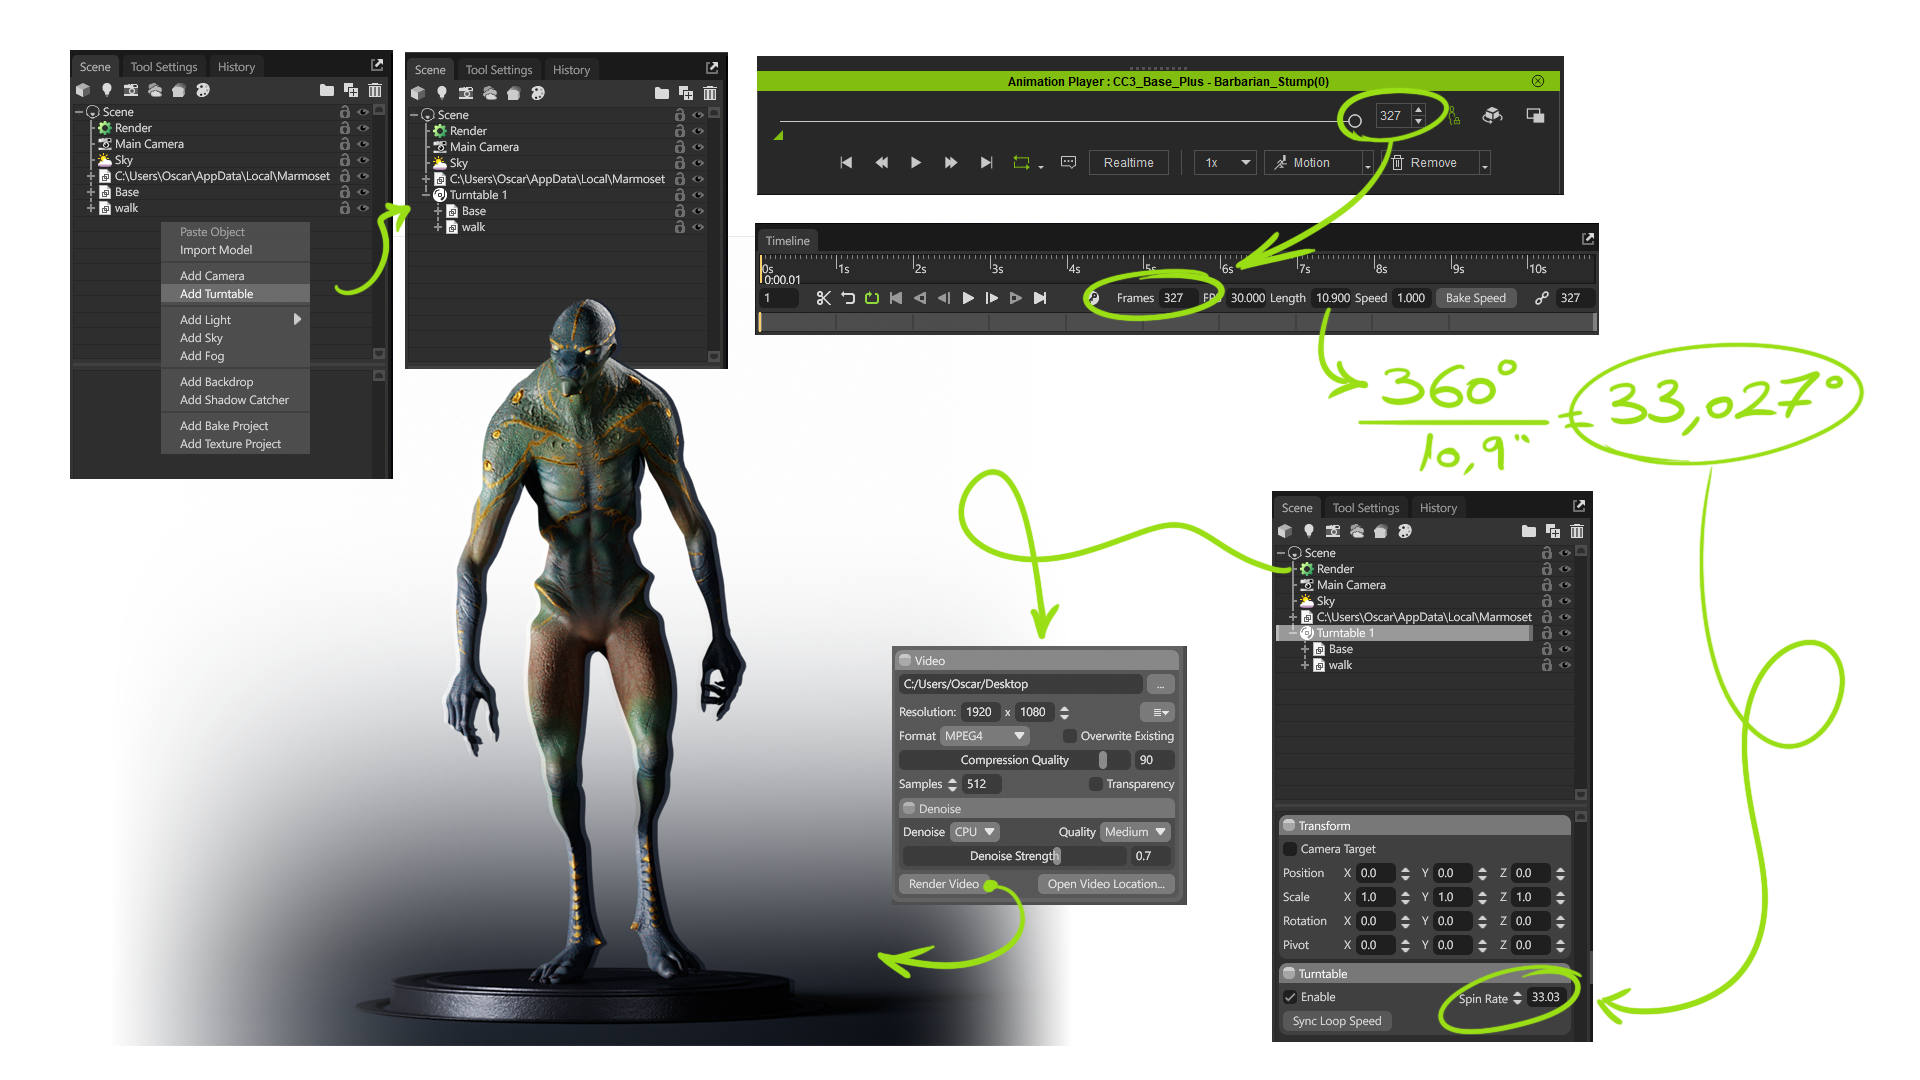Uncheck the turntable Enable checkbox
The height and width of the screenshot is (1080, 1920).
tap(1290, 997)
